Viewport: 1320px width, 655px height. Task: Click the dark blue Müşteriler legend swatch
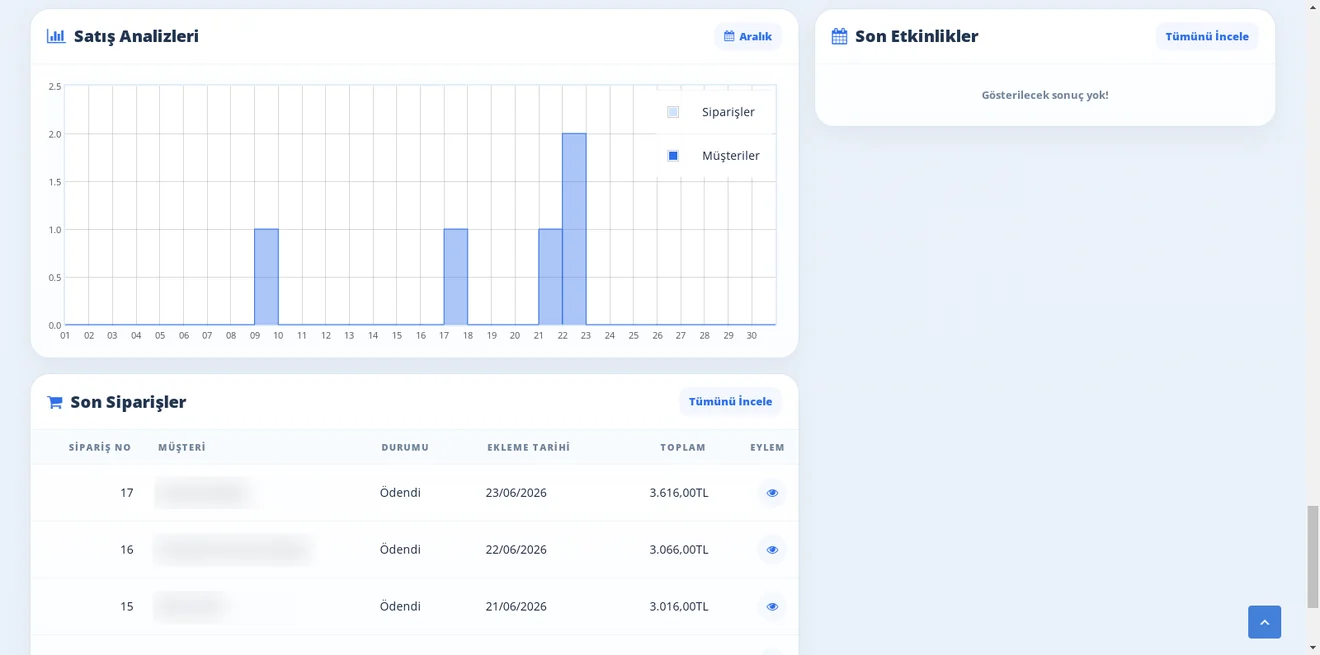(673, 156)
